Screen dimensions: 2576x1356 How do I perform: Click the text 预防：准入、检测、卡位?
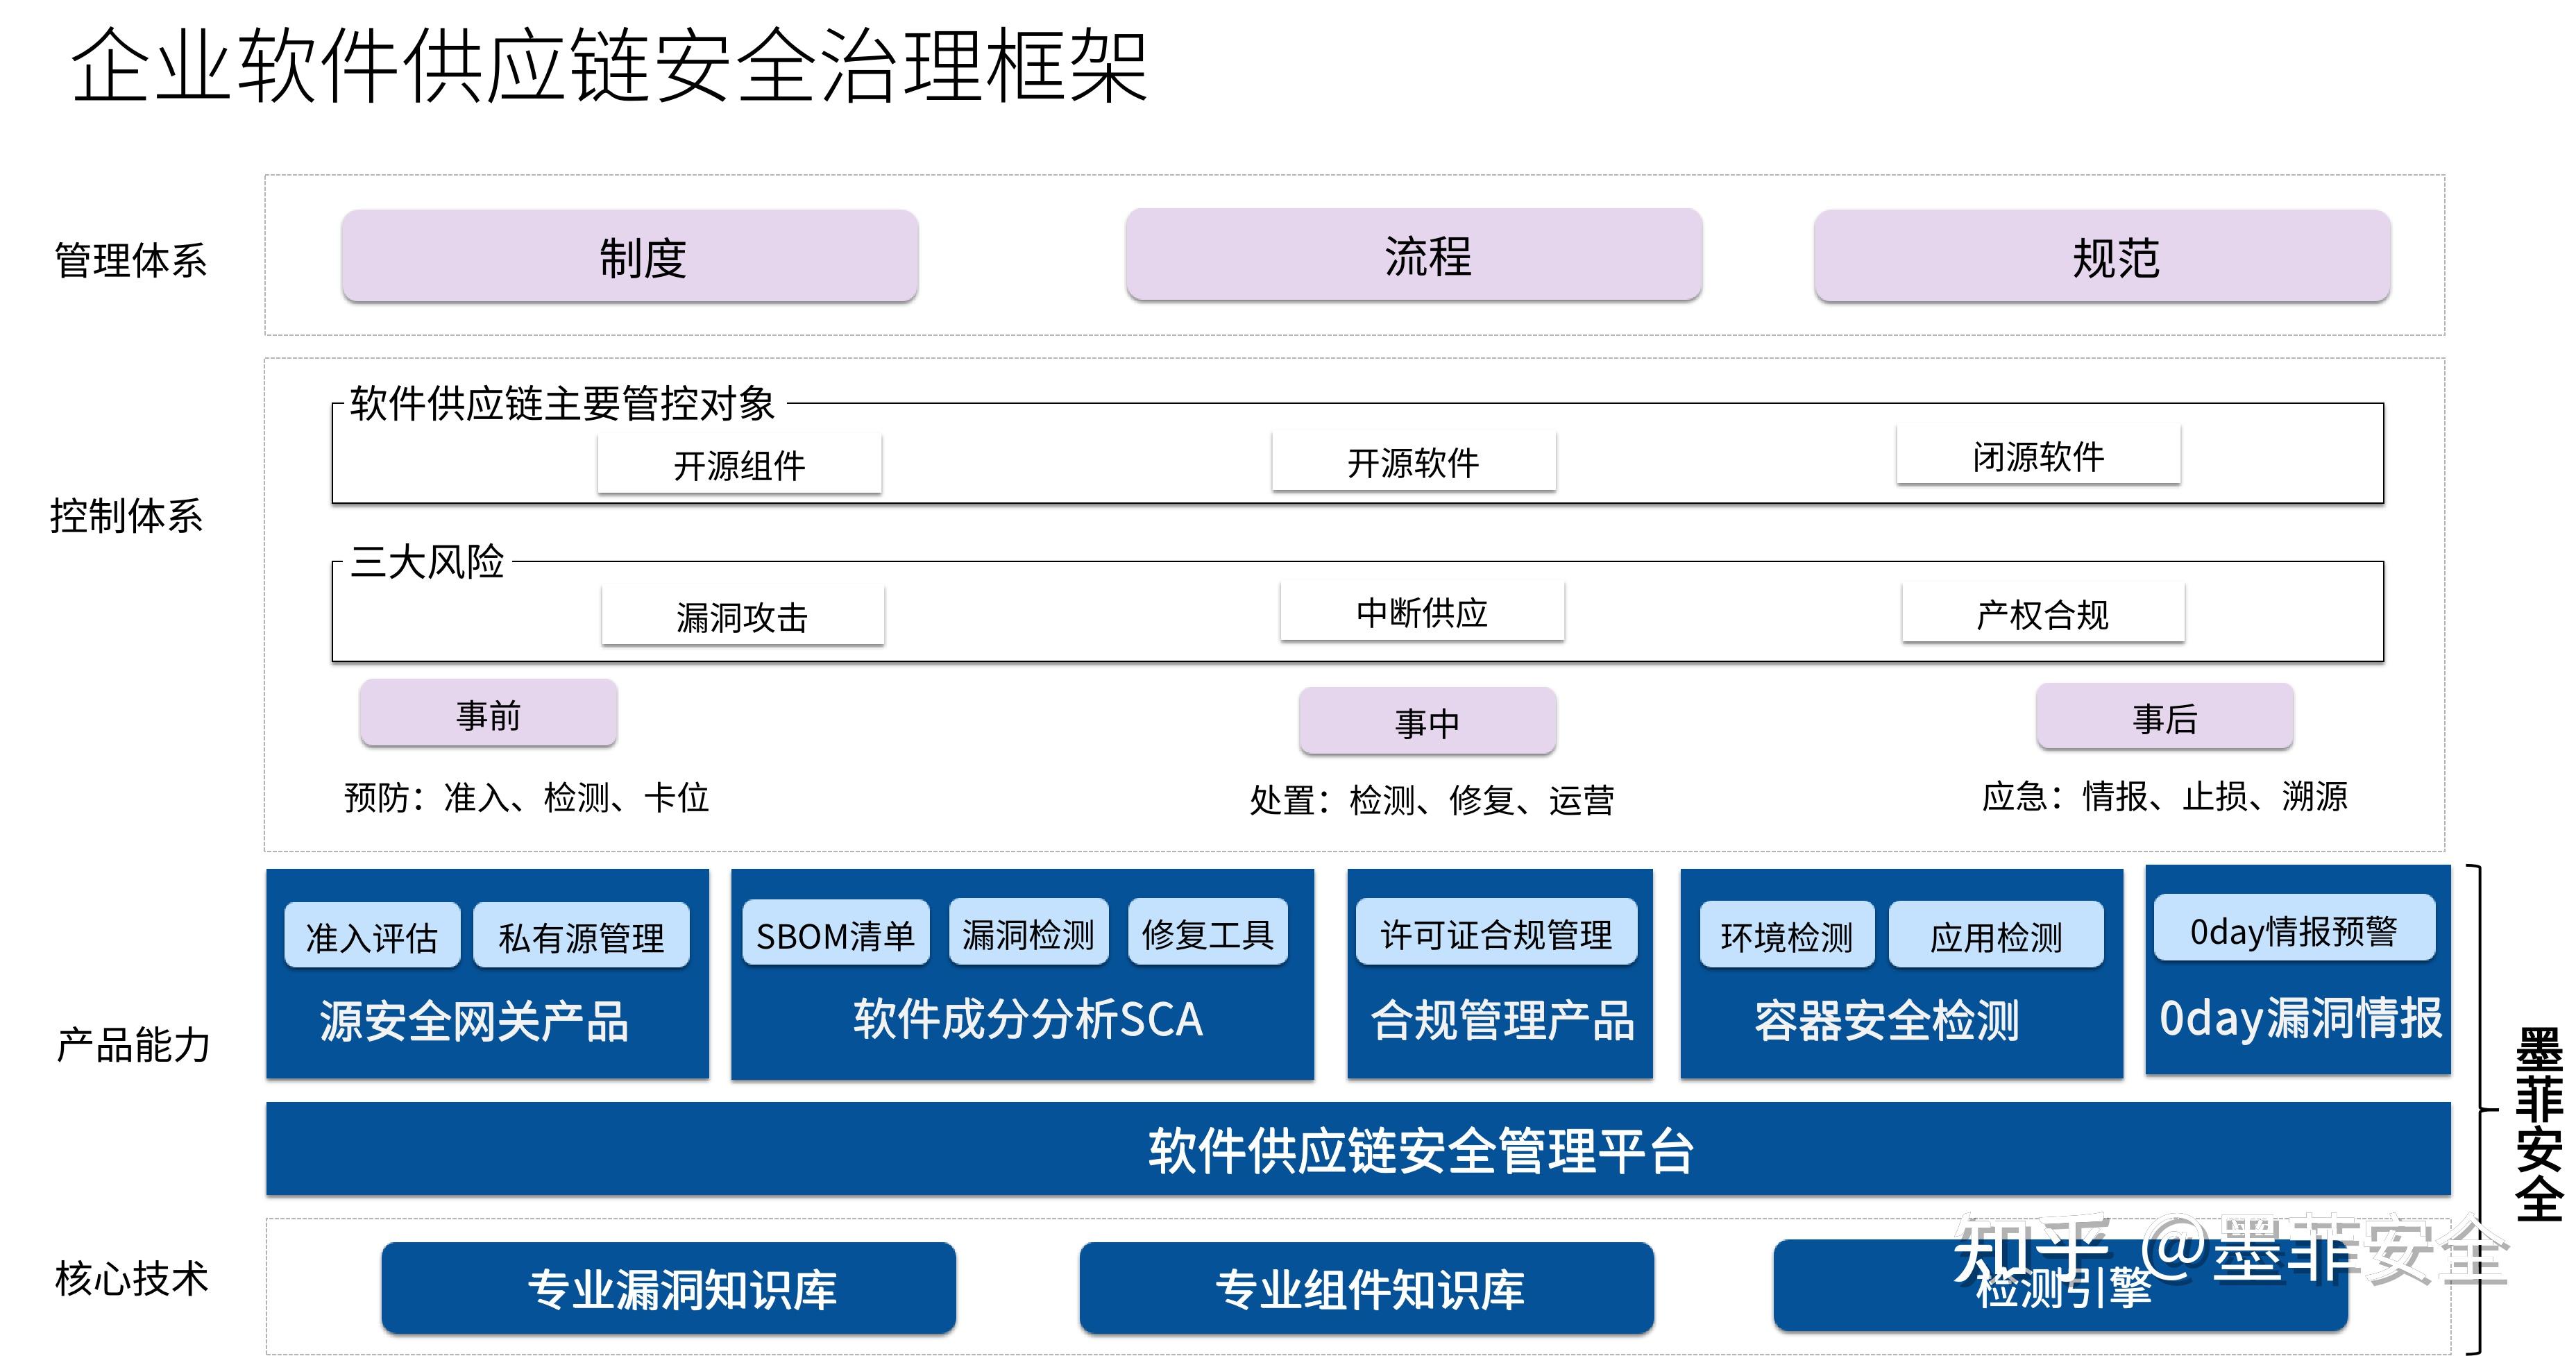coord(527,797)
